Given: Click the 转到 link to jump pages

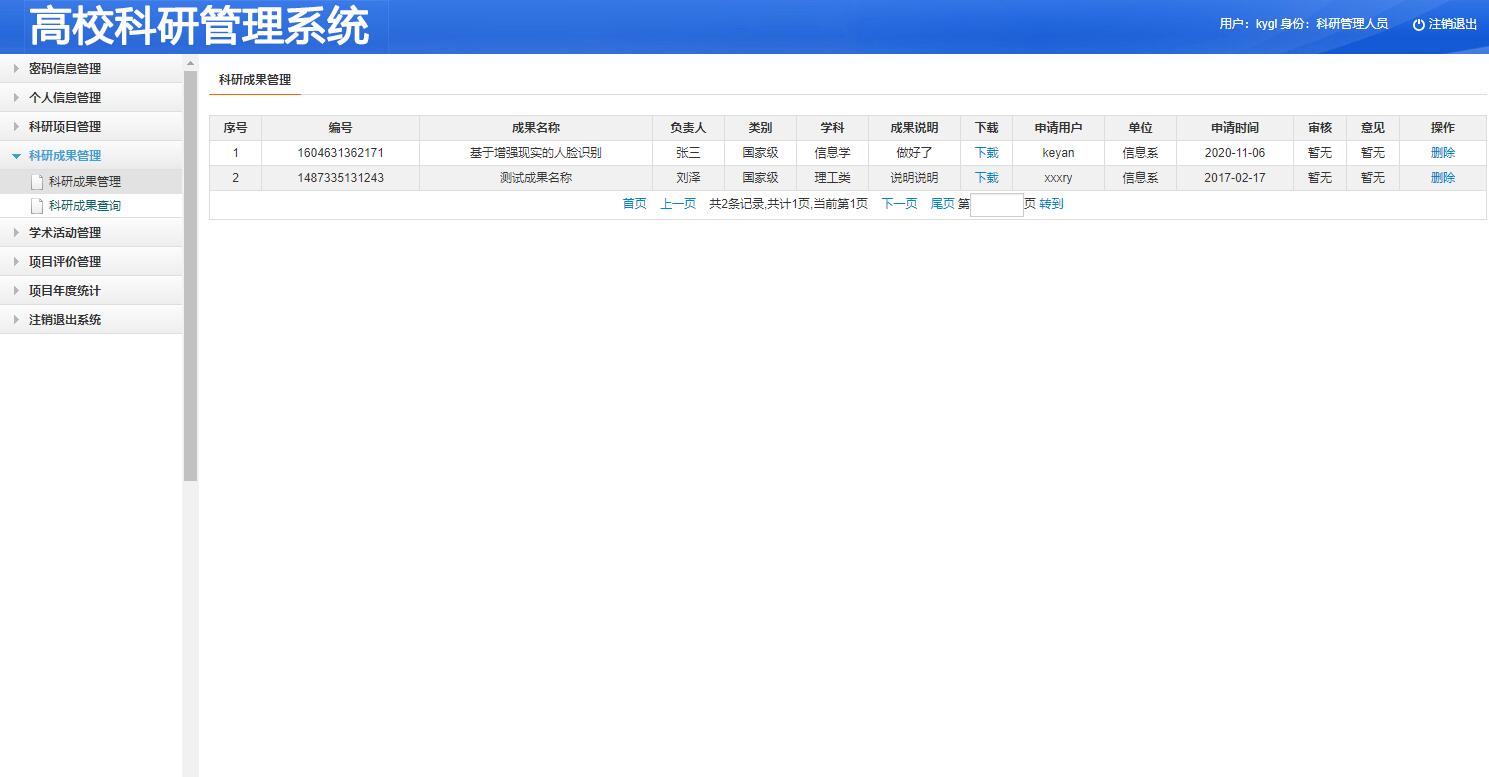Looking at the screenshot, I should coord(1051,204).
